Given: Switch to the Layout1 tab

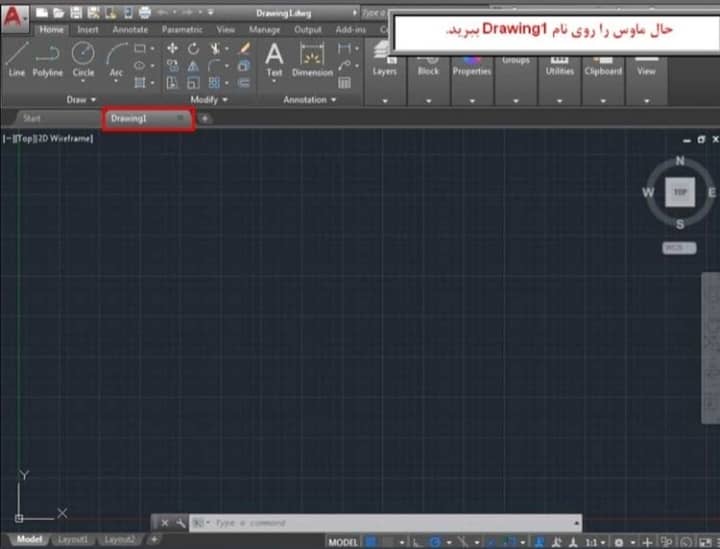Looking at the screenshot, I should [73, 539].
